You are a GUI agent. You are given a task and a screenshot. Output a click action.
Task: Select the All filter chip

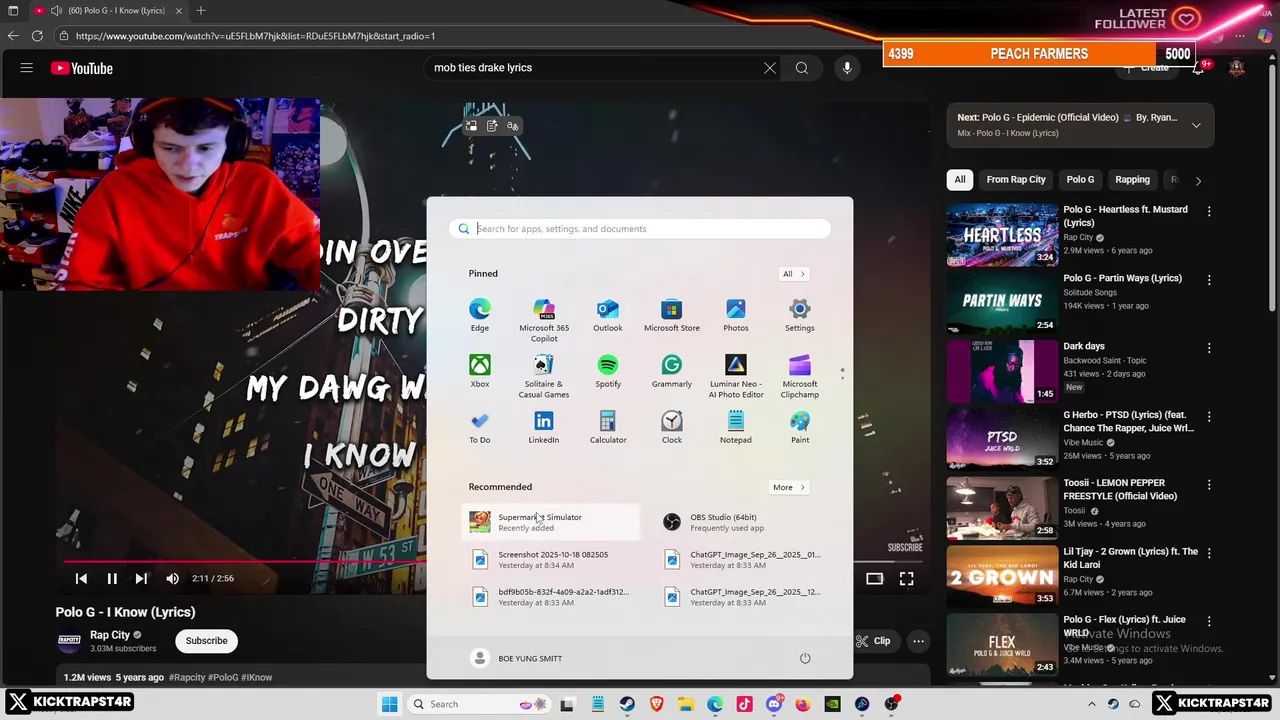[x=960, y=180]
